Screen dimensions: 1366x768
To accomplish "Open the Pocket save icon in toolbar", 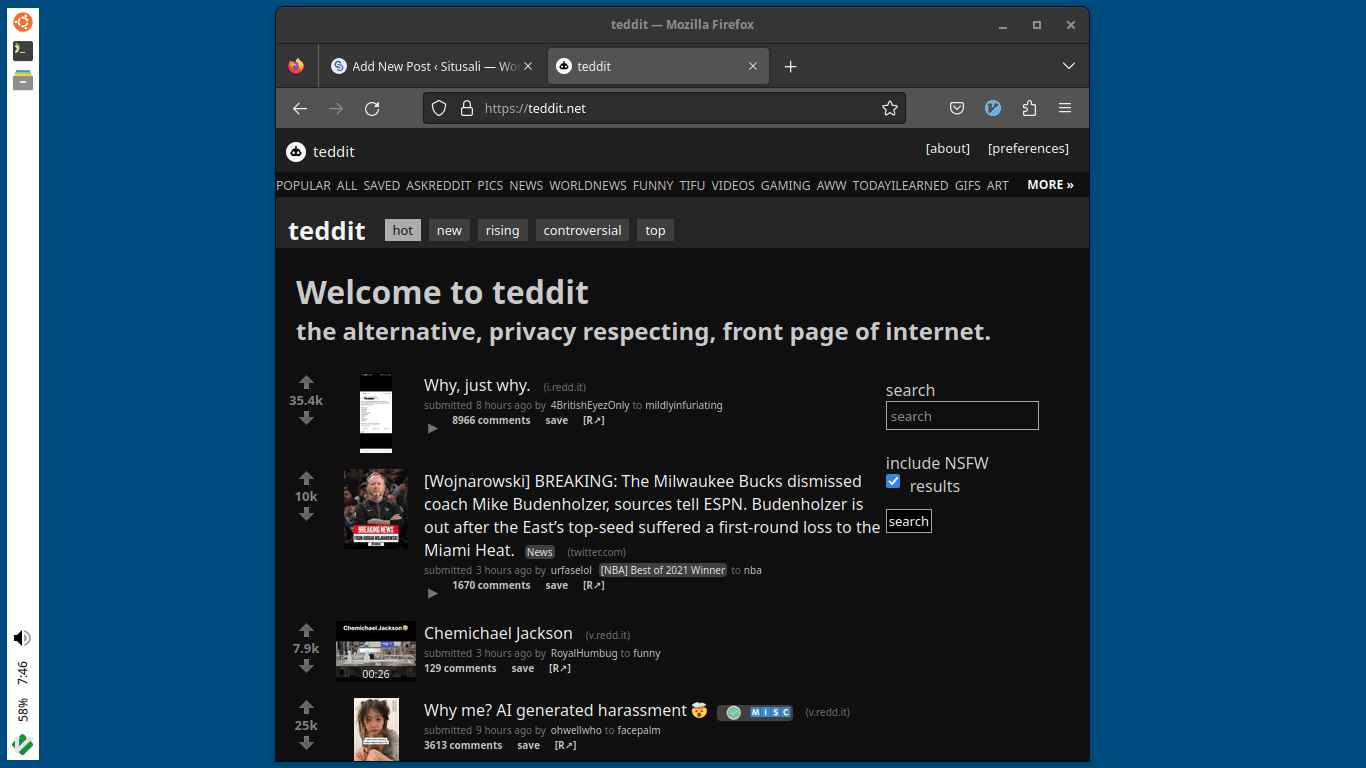I will click(x=957, y=108).
